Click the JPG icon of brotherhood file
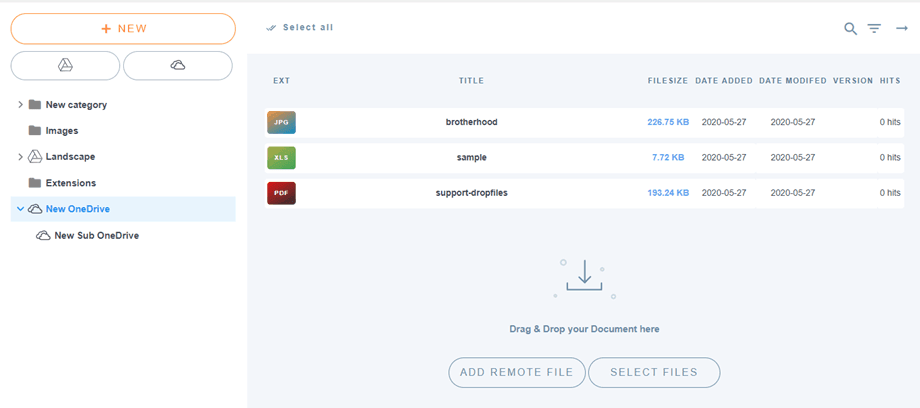Viewport: 920px width, 408px height. (281, 122)
